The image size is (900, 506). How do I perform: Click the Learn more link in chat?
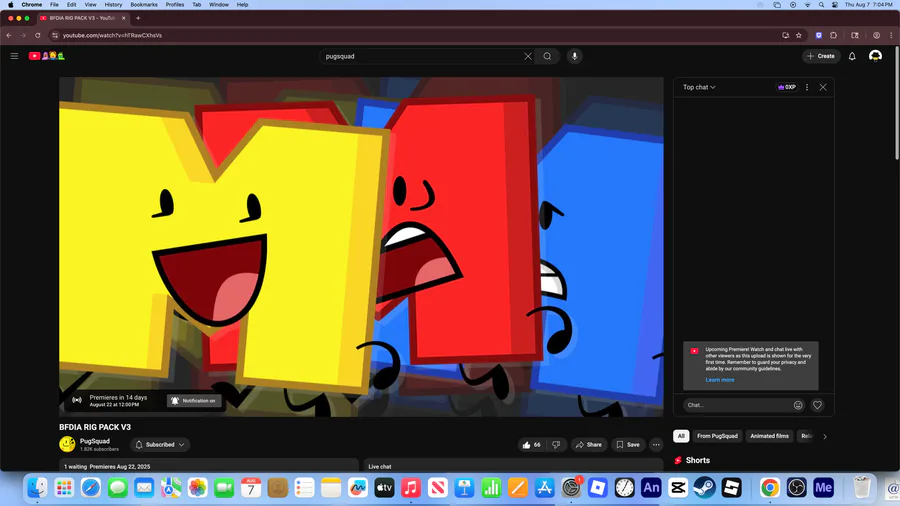point(720,380)
